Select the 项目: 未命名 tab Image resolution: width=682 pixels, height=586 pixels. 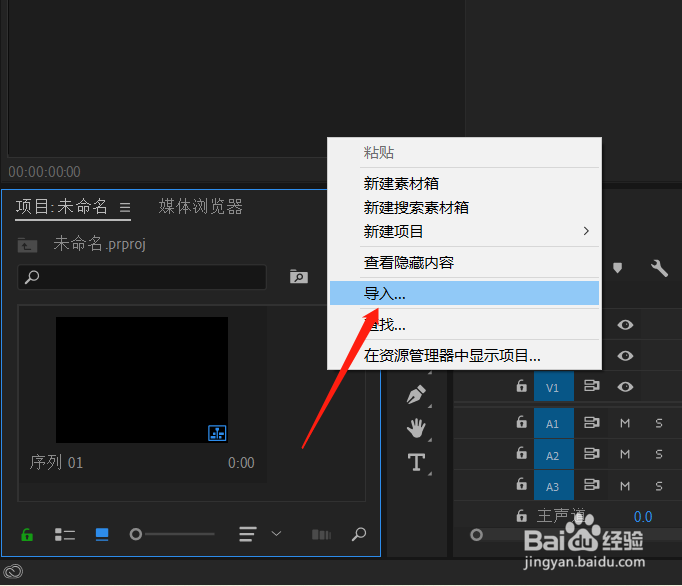tap(61, 207)
